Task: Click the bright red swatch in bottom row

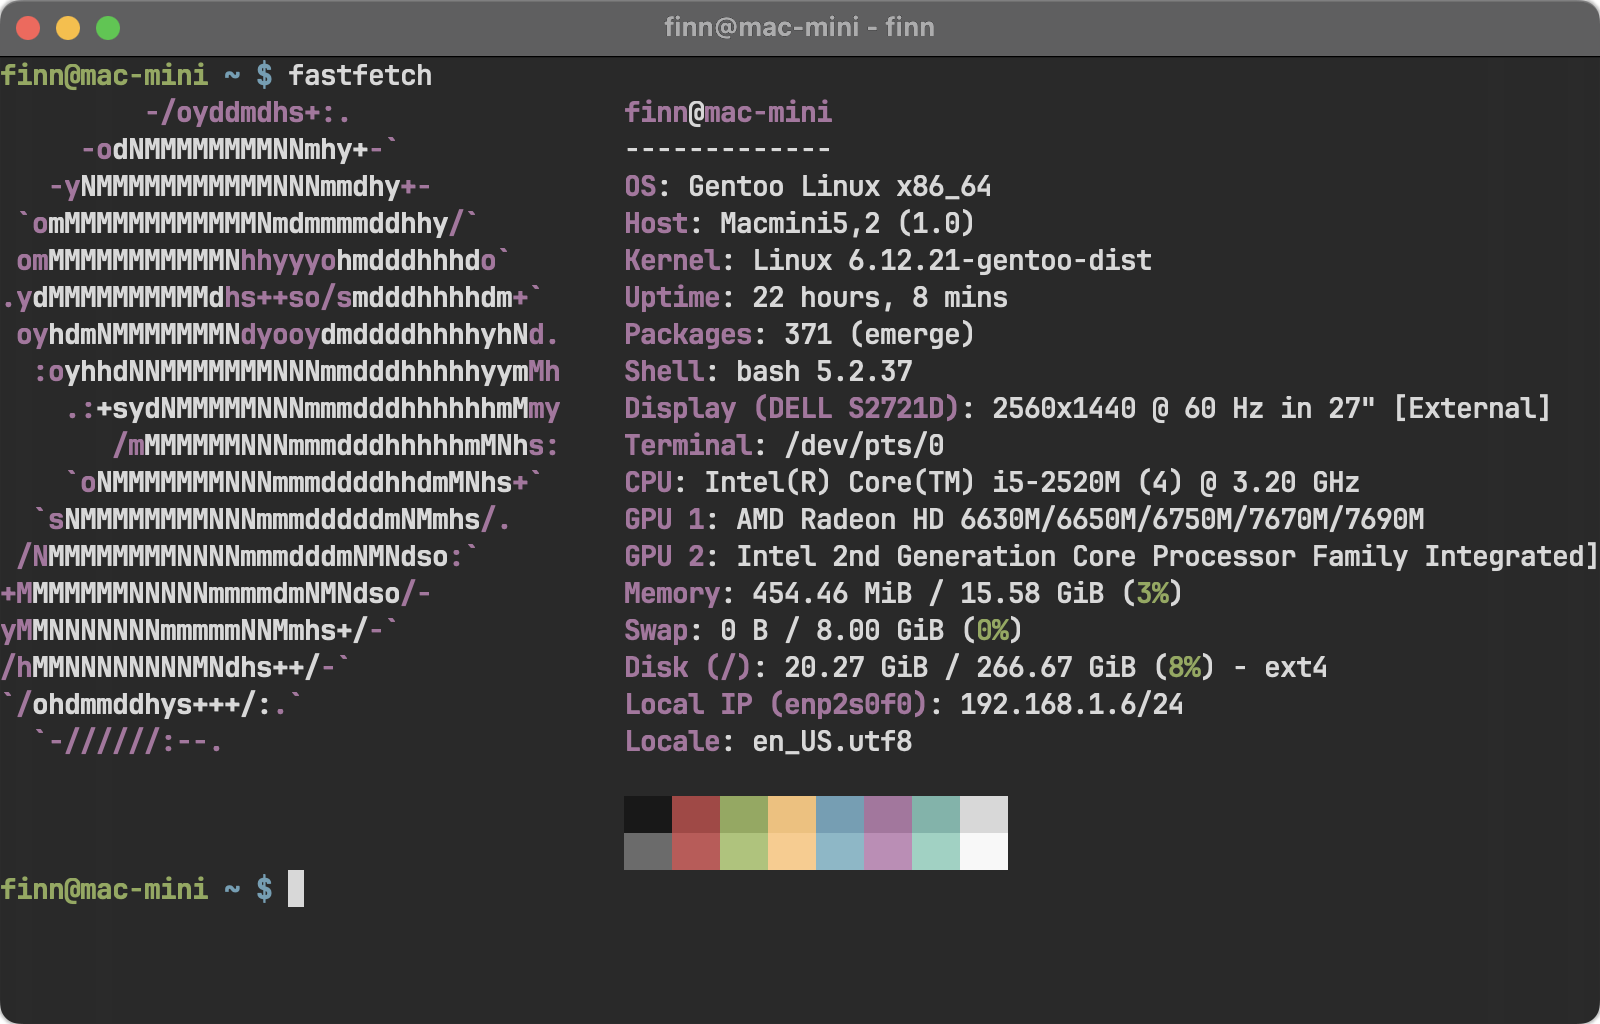Action: [x=696, y=851]
